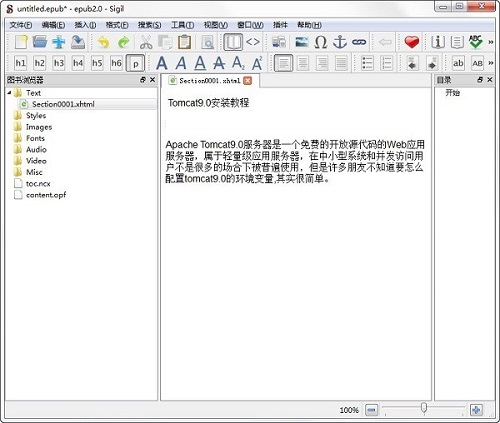Increase paragraph indent
This screenshot has height=423, width=500.
click(x=432, y=63)
